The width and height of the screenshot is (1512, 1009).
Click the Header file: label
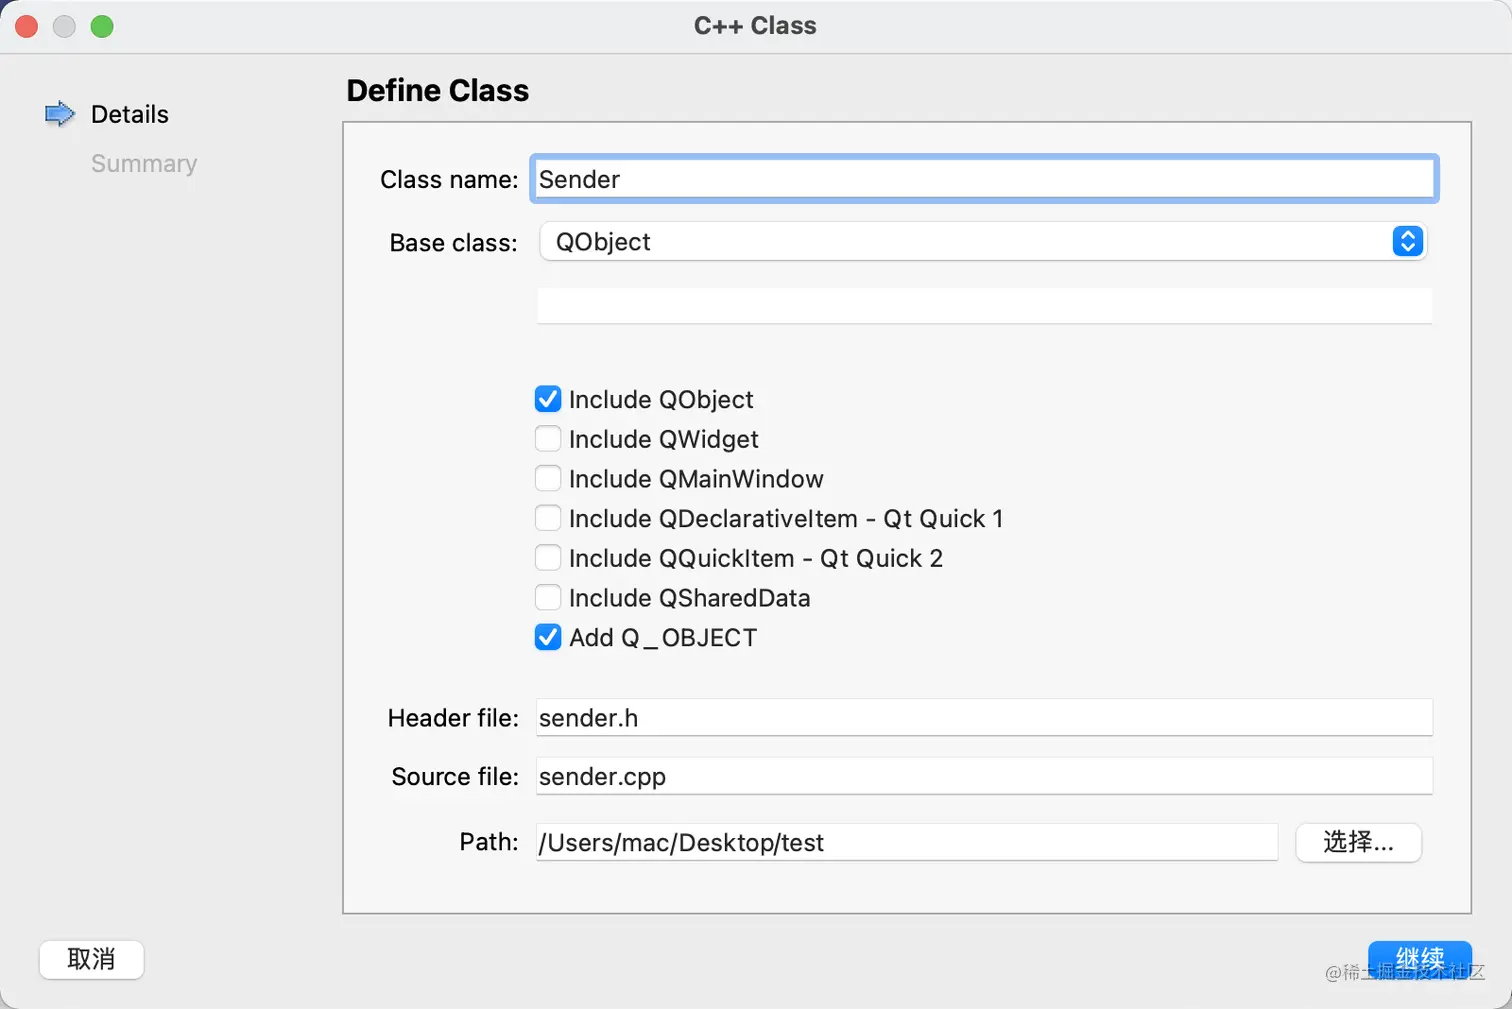click(x=453, y=718)
